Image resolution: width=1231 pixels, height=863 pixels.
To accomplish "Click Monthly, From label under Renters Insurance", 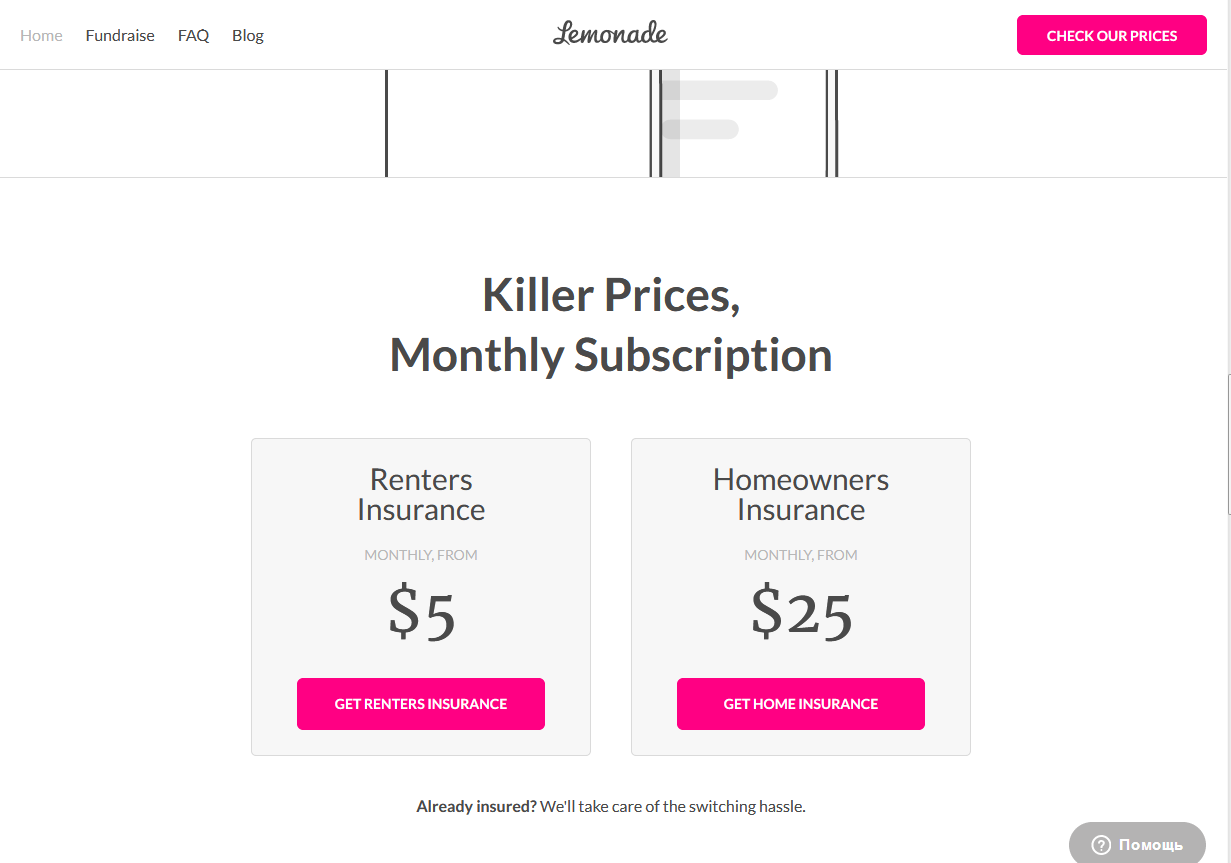I will pyautogui.click(x=421, y=555).
